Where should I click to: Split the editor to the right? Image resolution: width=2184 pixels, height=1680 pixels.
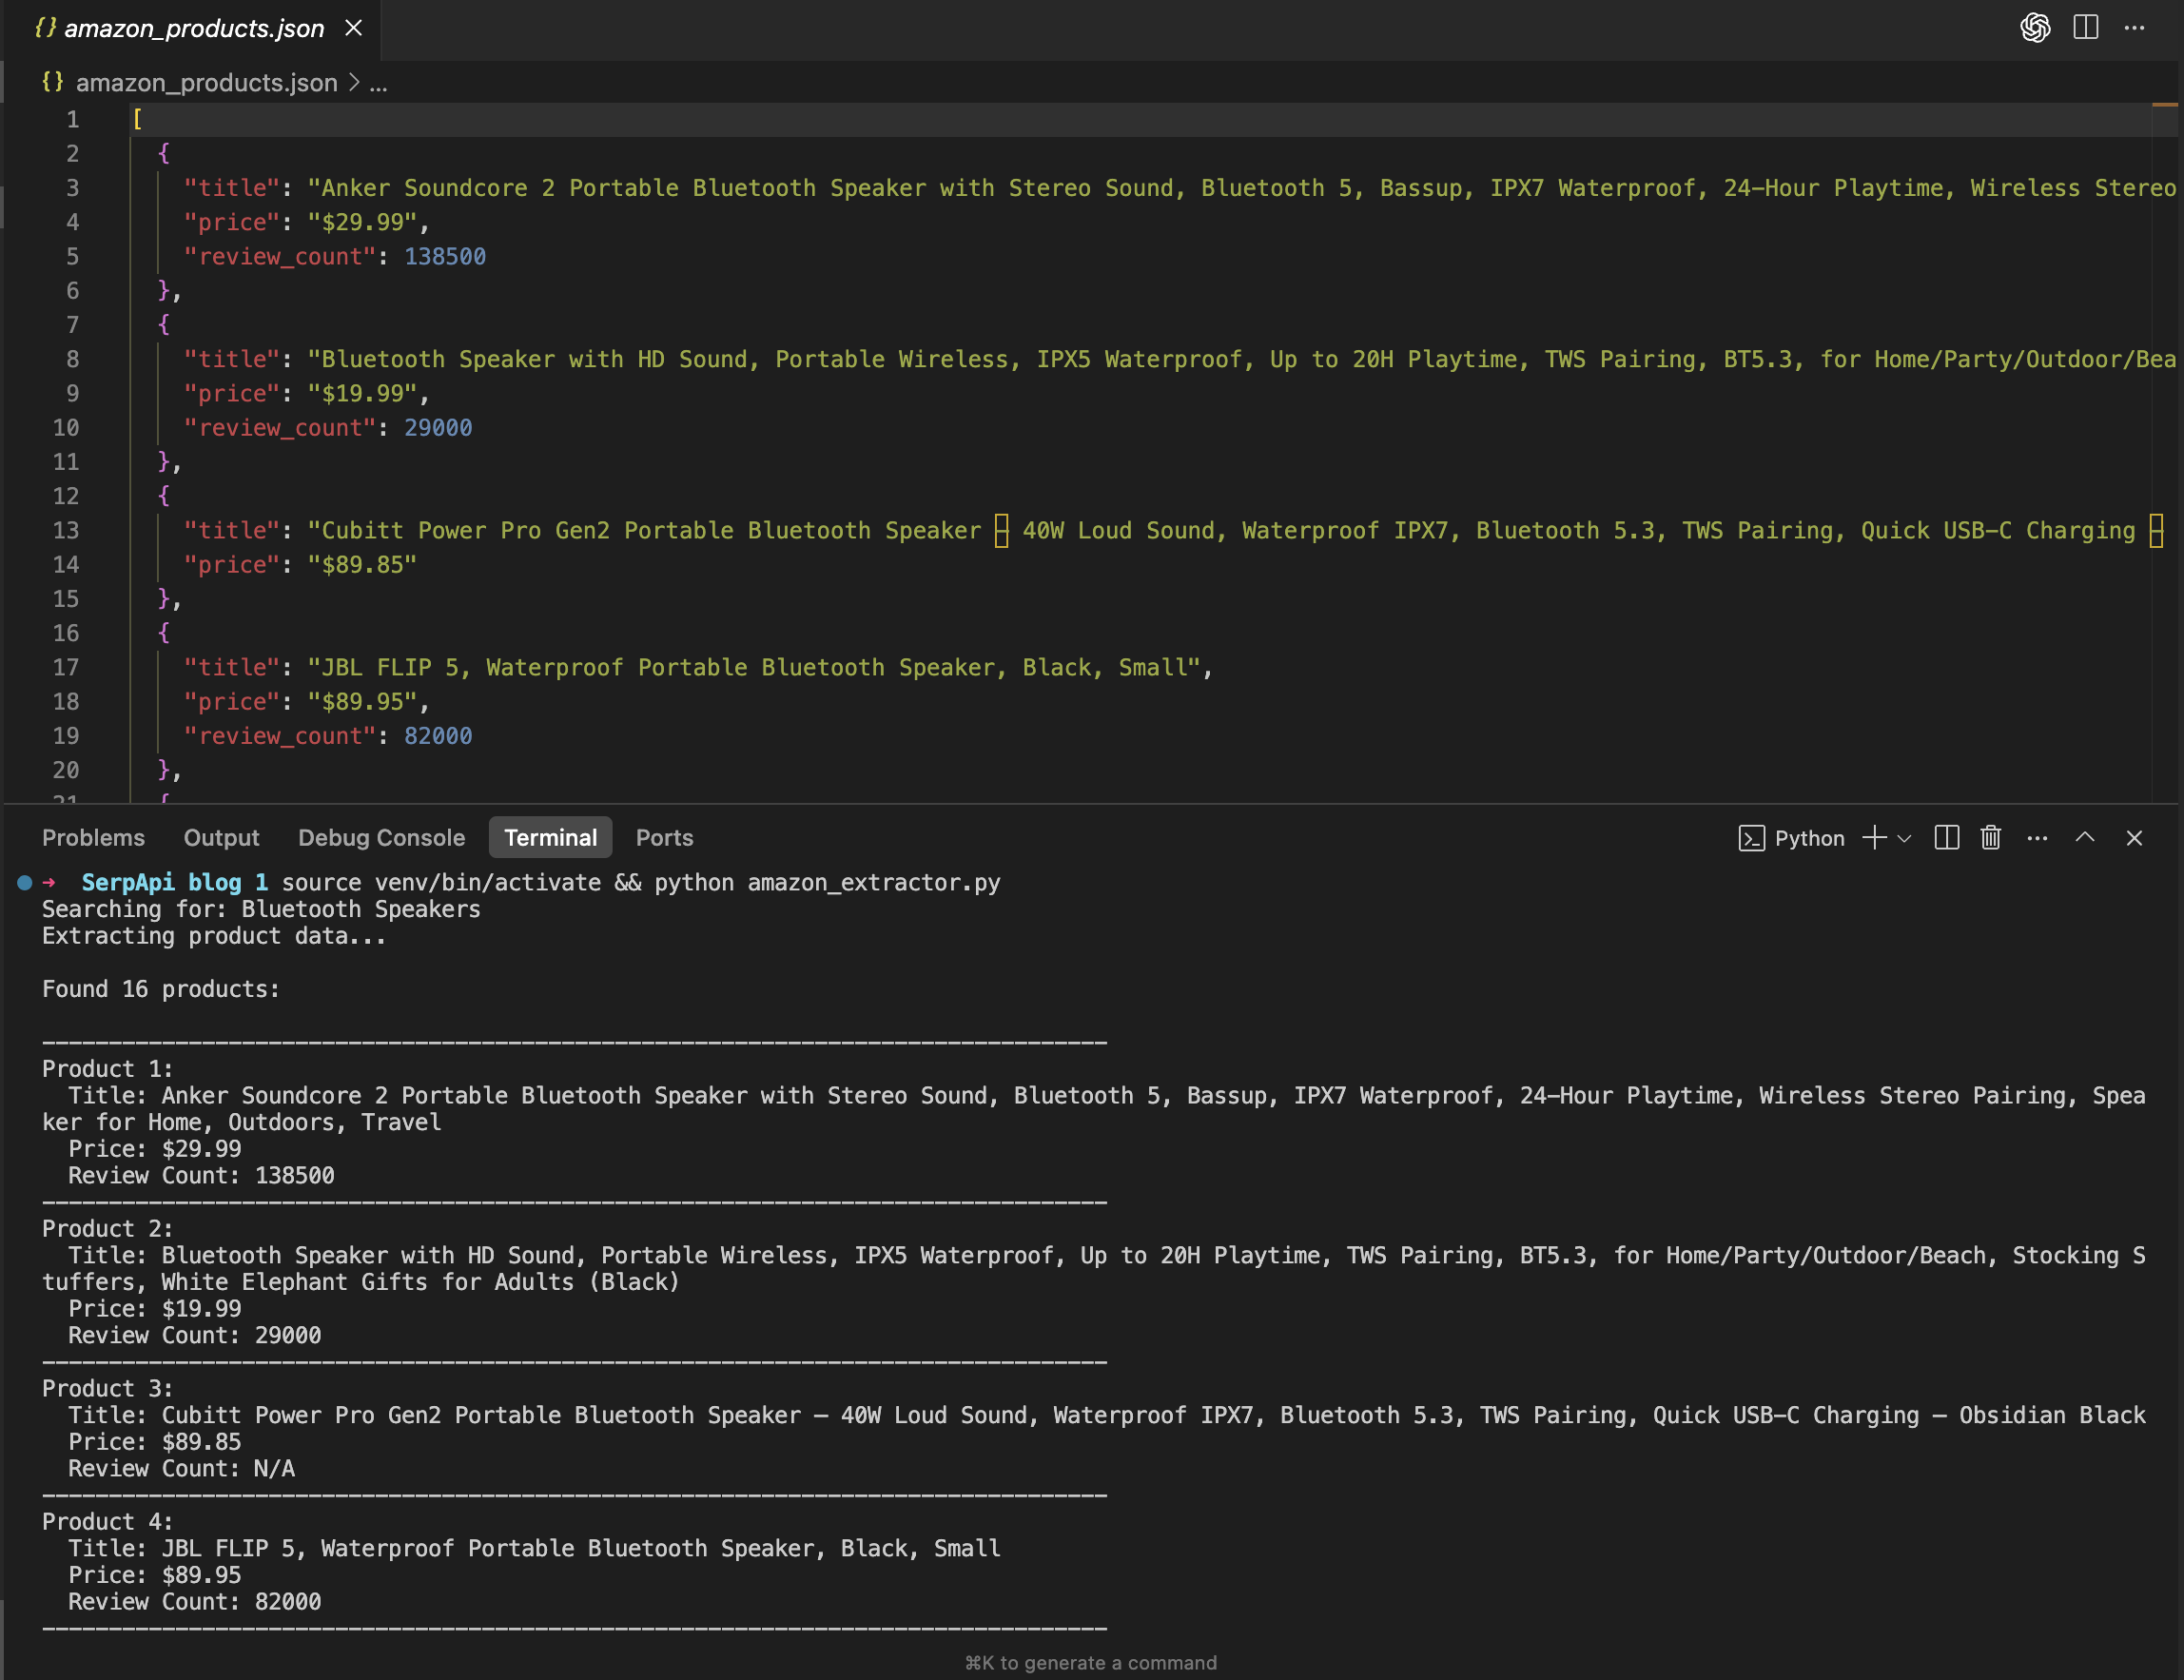(2085, 28)
